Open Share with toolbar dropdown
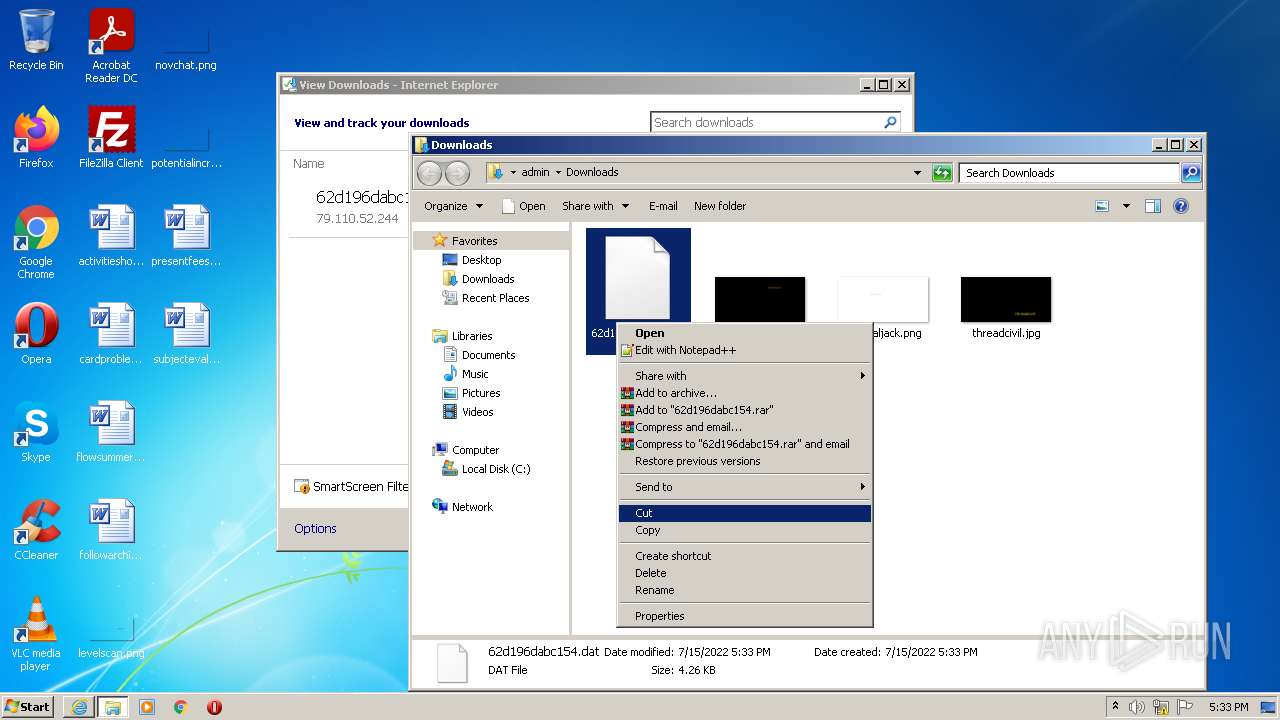Image resolution: width=1280 pixels, height=720 pixels. (595, 206)
